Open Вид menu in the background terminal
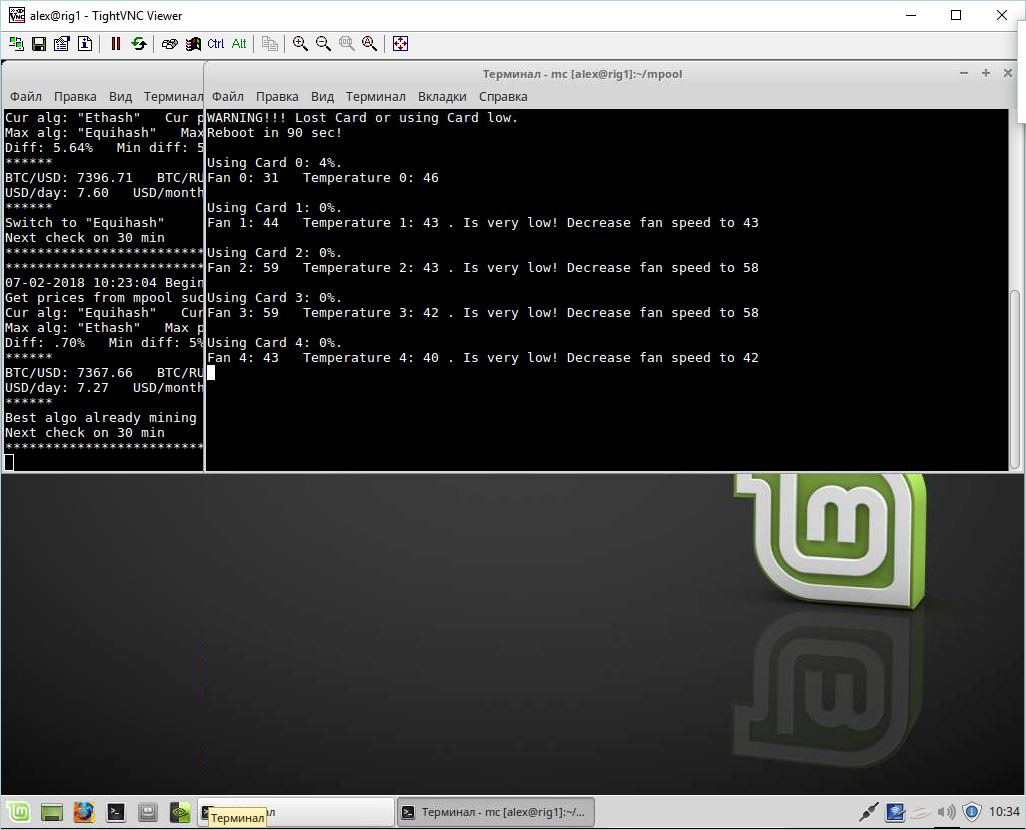 pos(120,97)
